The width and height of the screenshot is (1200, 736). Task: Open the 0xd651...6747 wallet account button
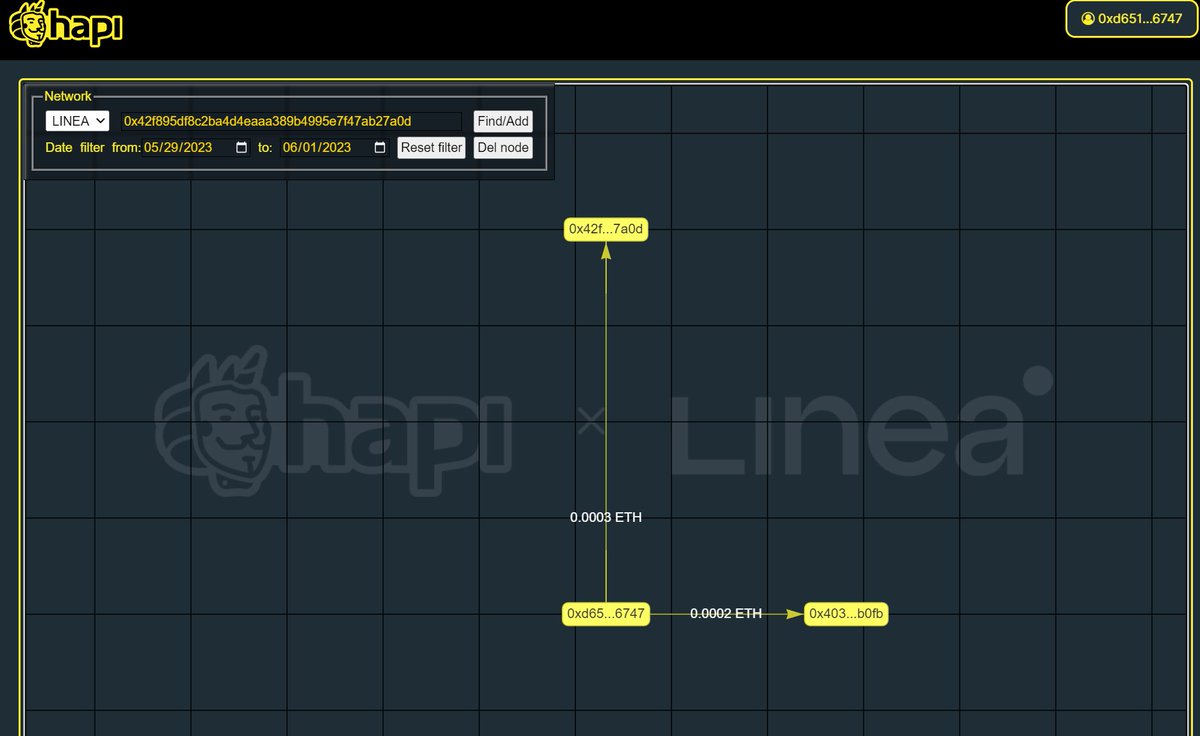coord(1131,18)
